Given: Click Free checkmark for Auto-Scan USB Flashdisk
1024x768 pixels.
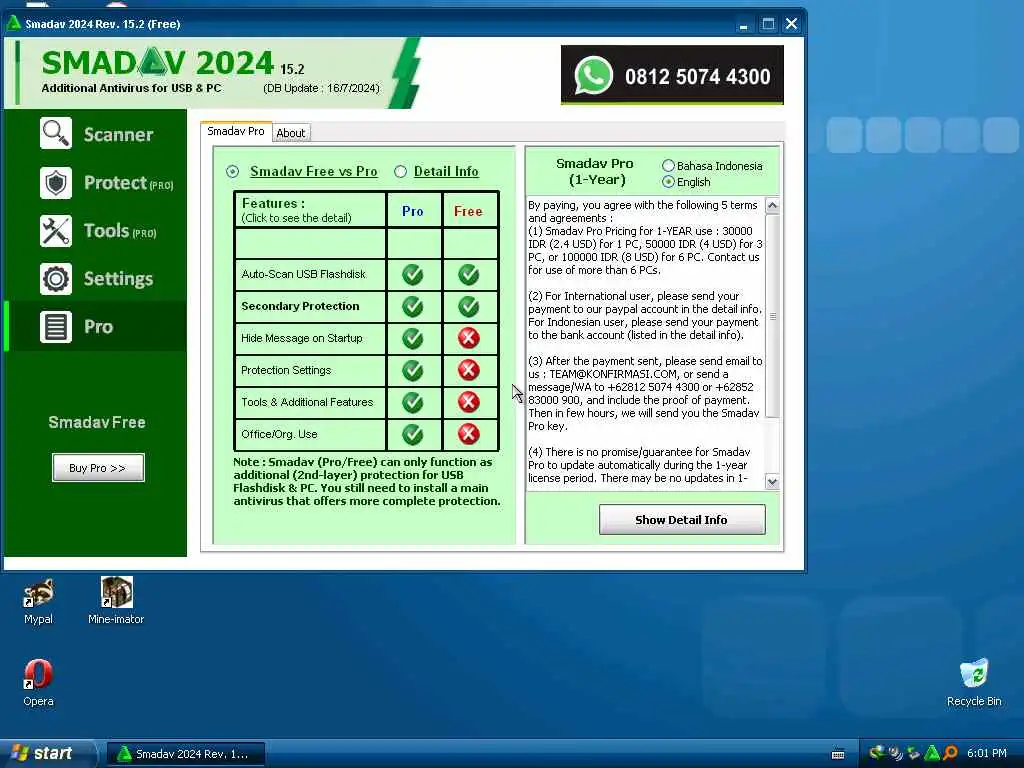Looking at the screenshot, I should pyautogui.click(x=468, y=275).
